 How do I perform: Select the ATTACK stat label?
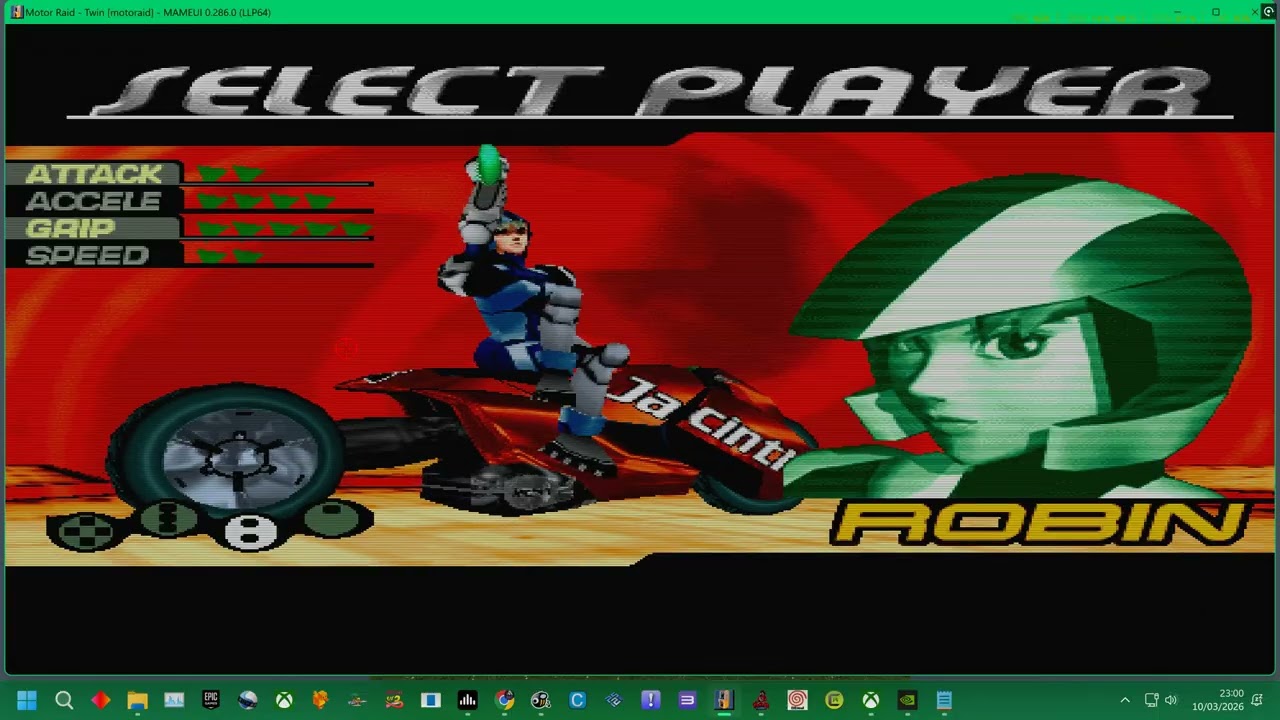click(93, 174)
